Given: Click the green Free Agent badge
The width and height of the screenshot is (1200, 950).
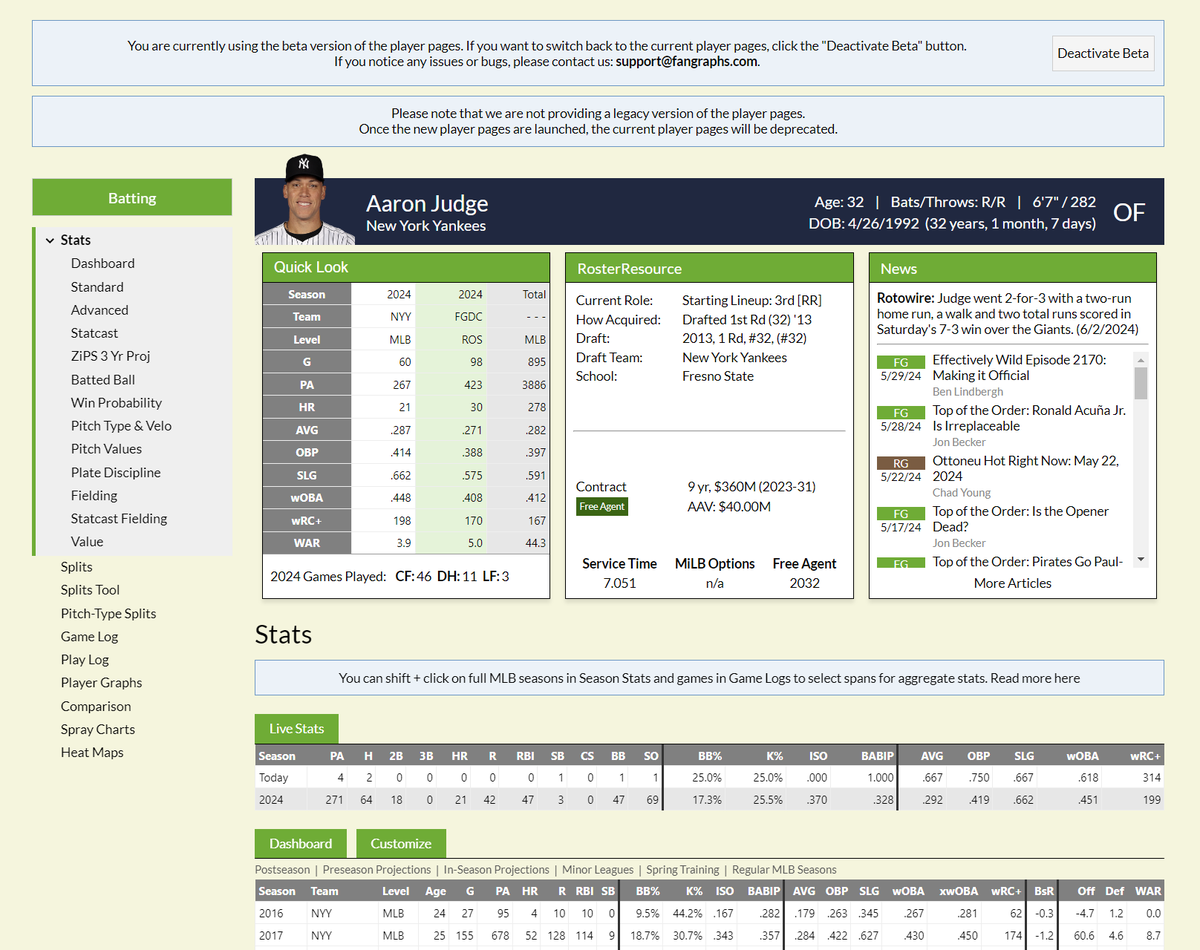Looking at the screenshot, I should pyautogui.click(x=602, y=506).
